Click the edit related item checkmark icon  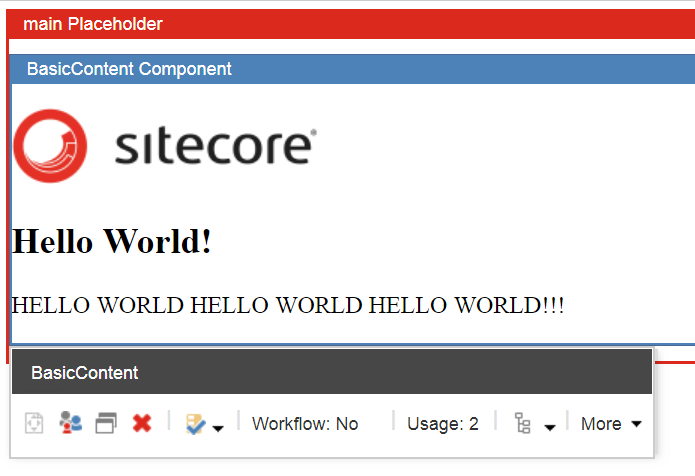[195, 424]
